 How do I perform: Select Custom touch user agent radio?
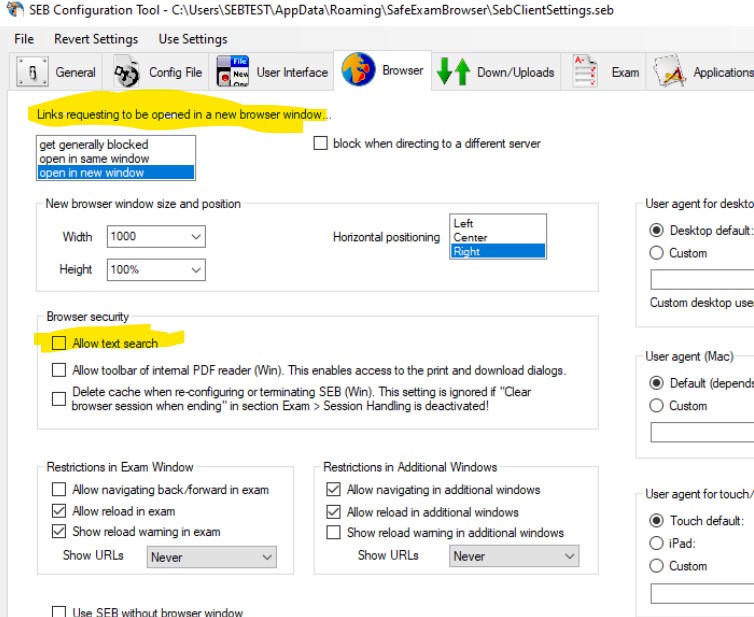656,566
